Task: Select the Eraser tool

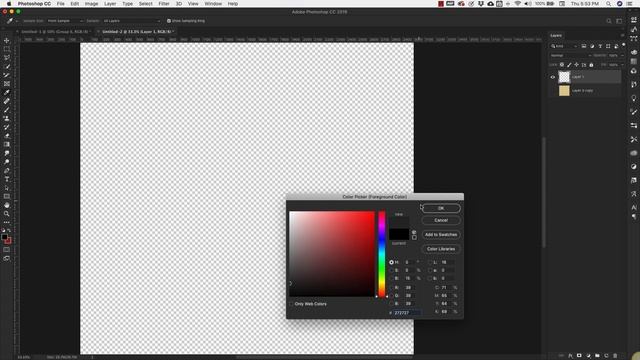Action: 7,136
